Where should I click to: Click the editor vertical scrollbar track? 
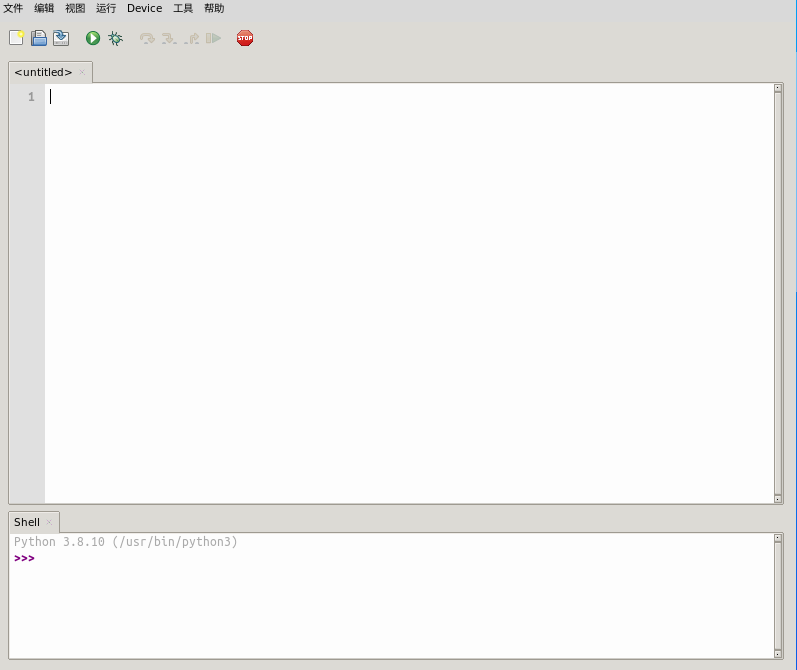pos(778,293)
